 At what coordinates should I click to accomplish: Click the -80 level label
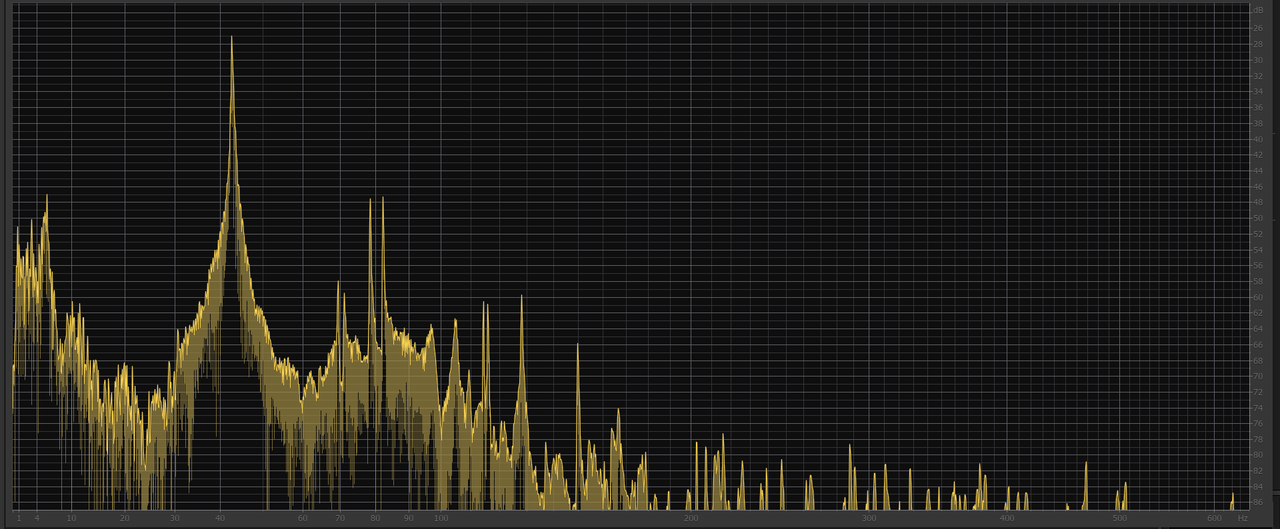[1257, 455]
